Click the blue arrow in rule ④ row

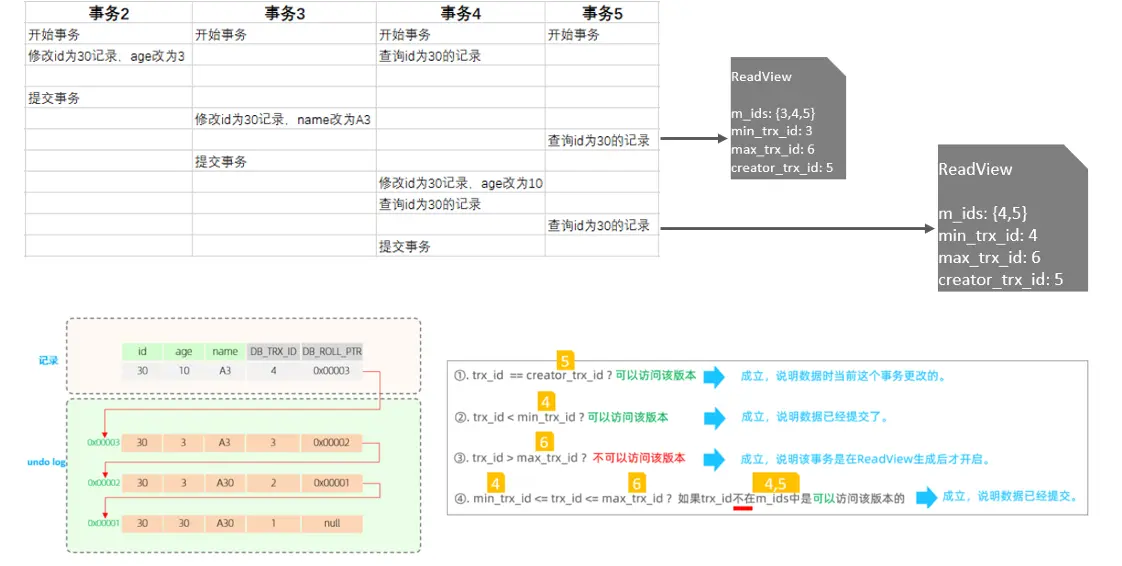pos(927,497)
